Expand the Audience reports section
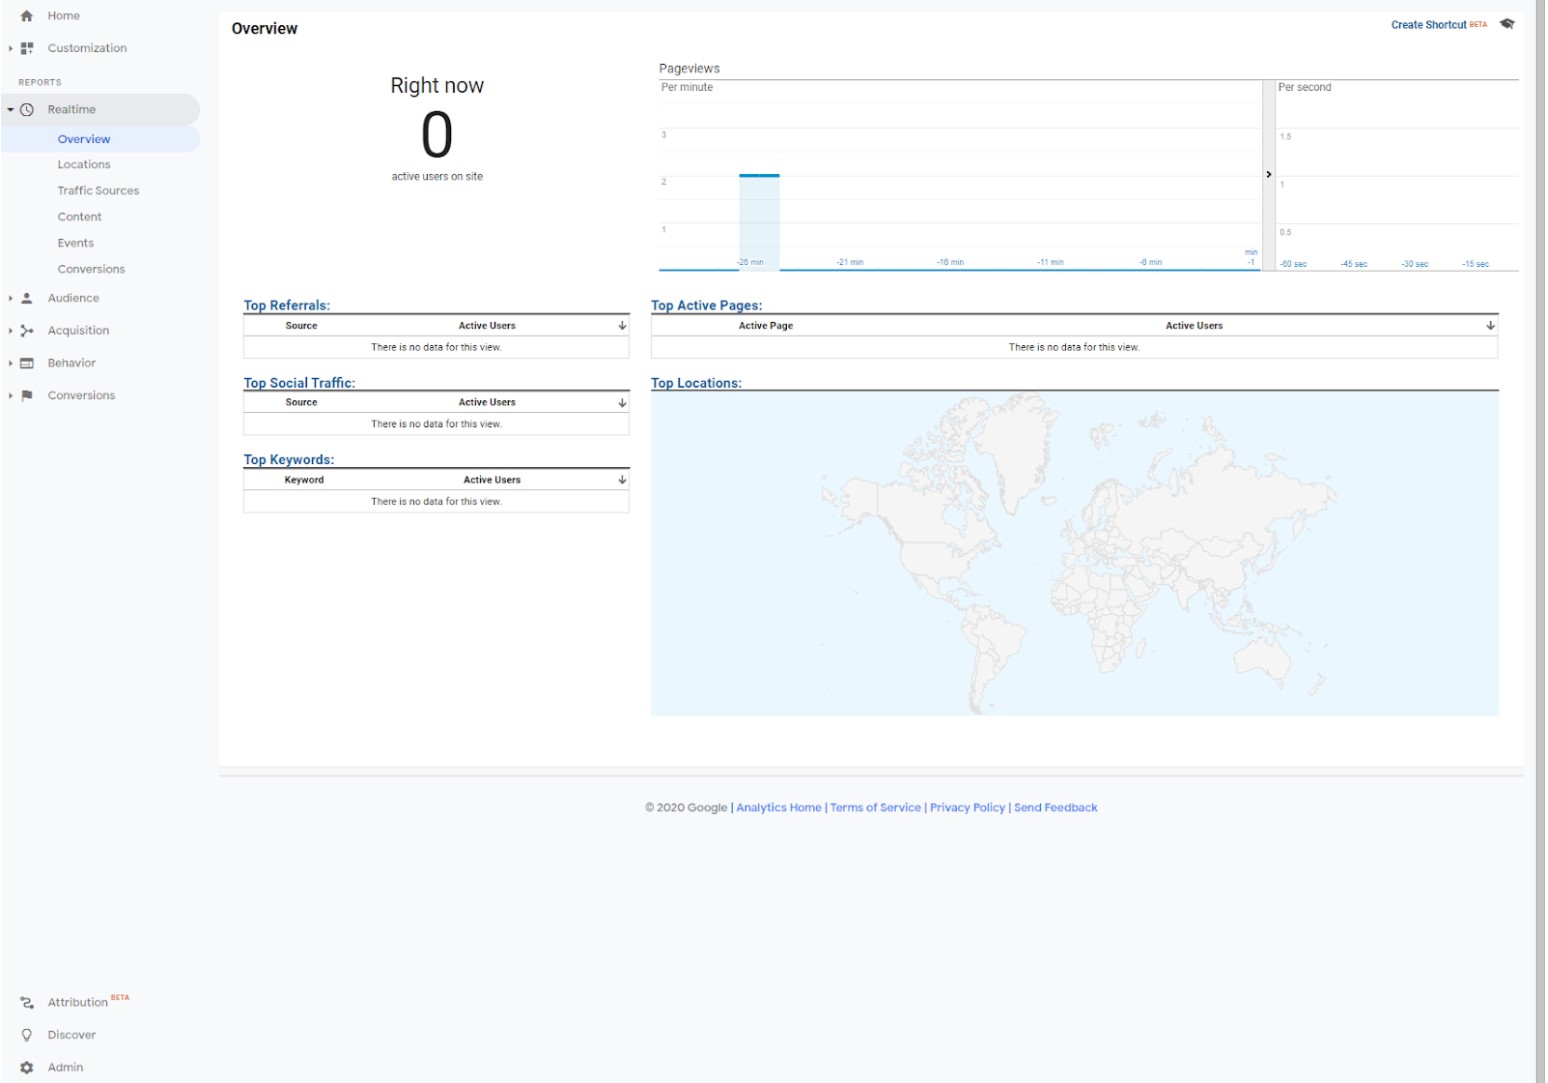 pyautogui.click(x=11, y=298)
